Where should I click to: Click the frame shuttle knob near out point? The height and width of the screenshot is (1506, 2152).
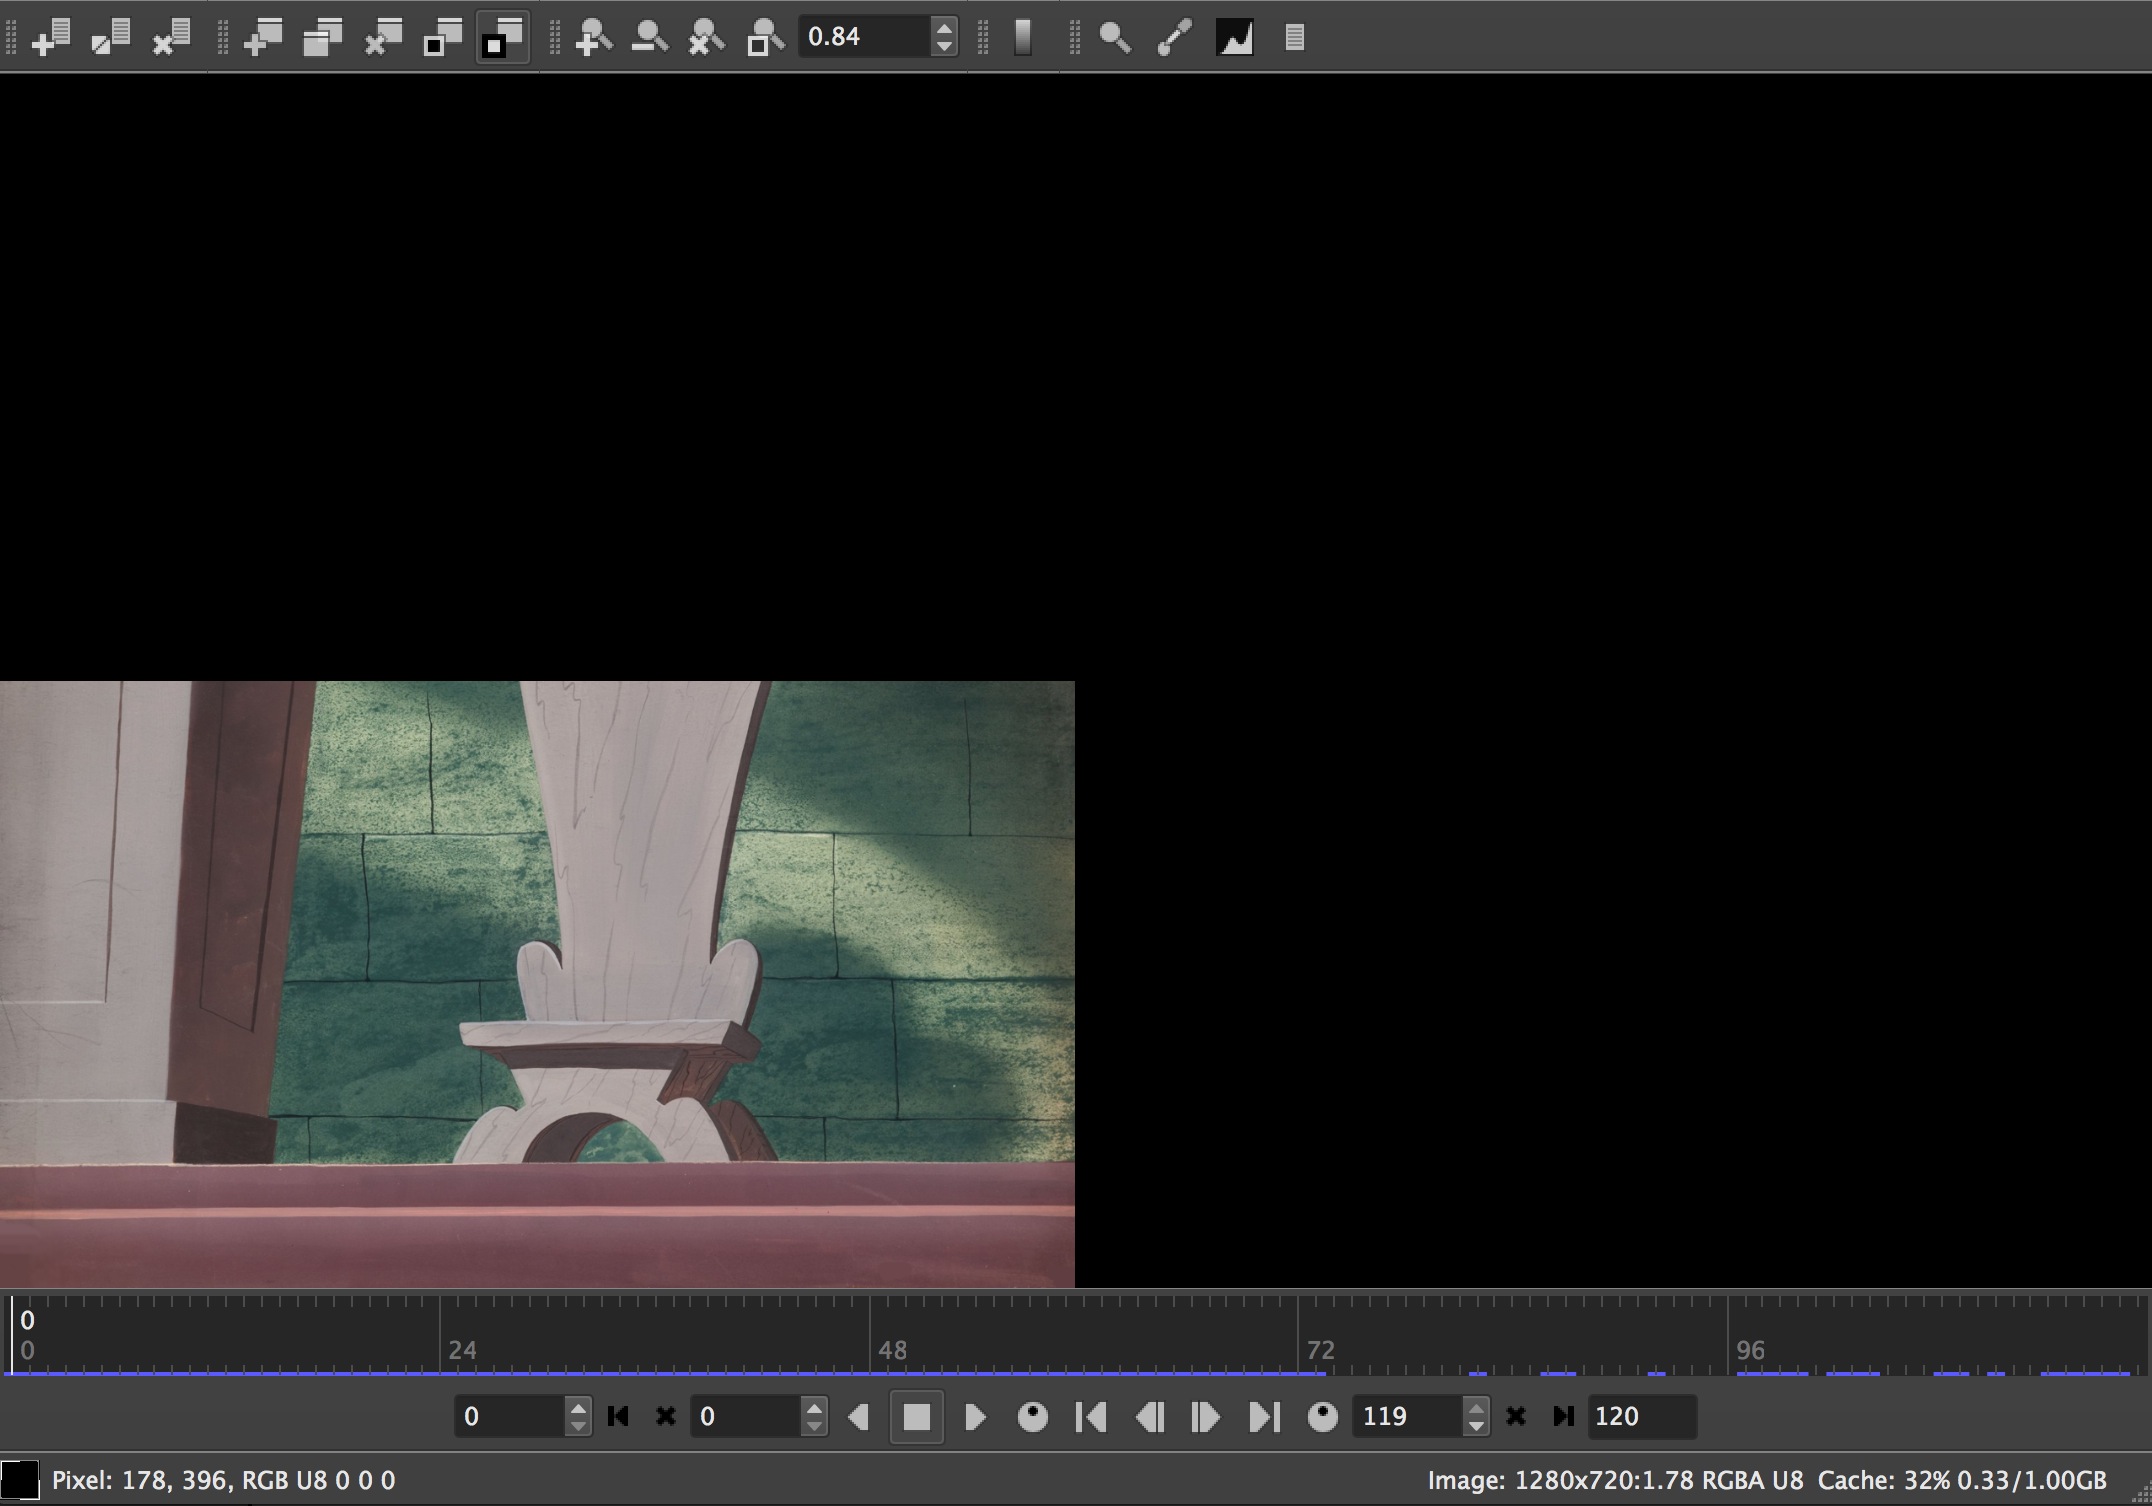tap(1322, 1416)
